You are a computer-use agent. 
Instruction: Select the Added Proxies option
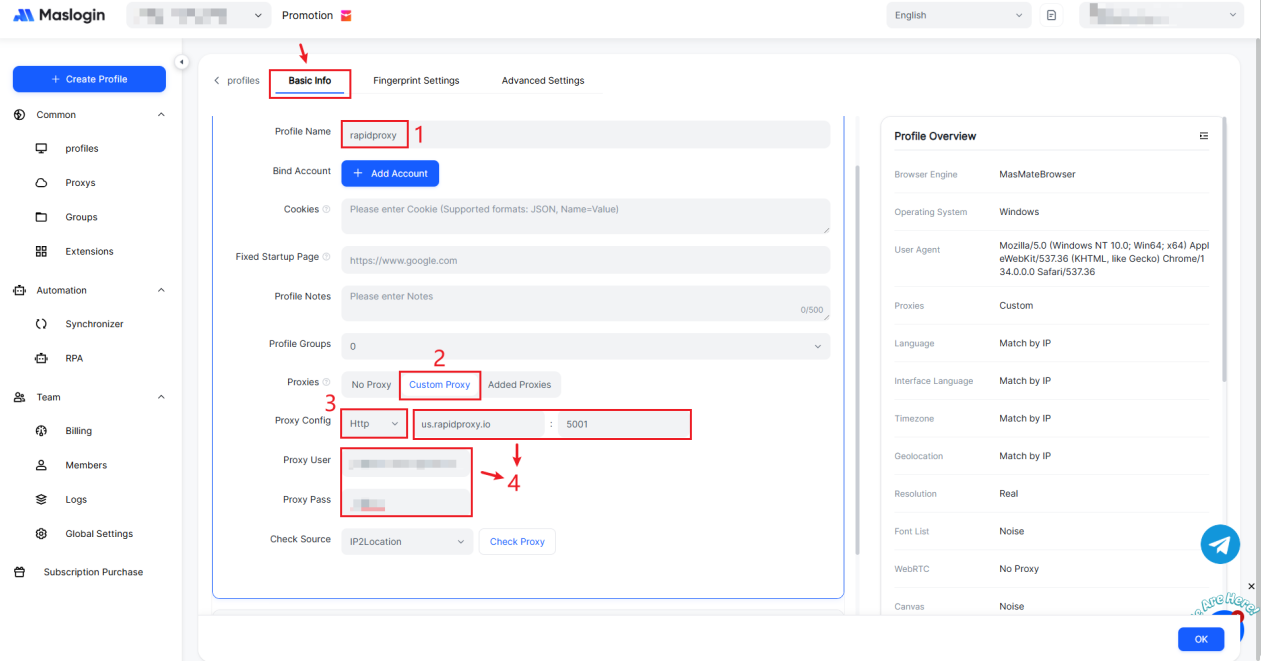click(519, 385)
